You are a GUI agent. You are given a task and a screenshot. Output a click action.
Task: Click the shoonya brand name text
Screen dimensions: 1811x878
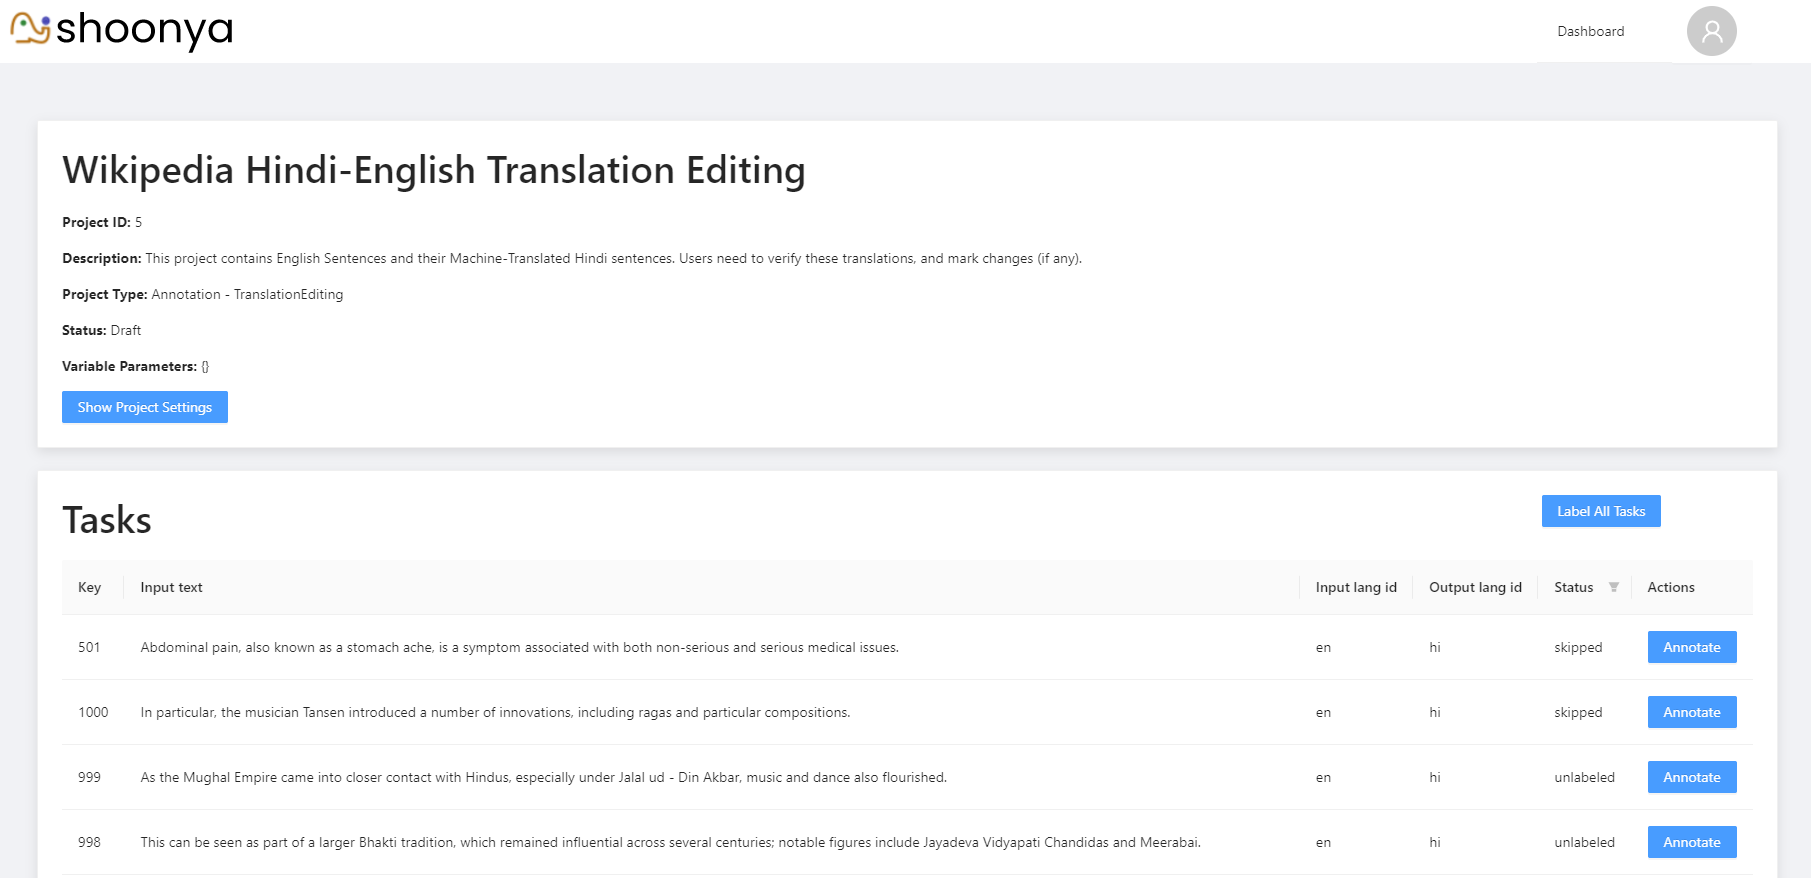click(x=144, y=29)
